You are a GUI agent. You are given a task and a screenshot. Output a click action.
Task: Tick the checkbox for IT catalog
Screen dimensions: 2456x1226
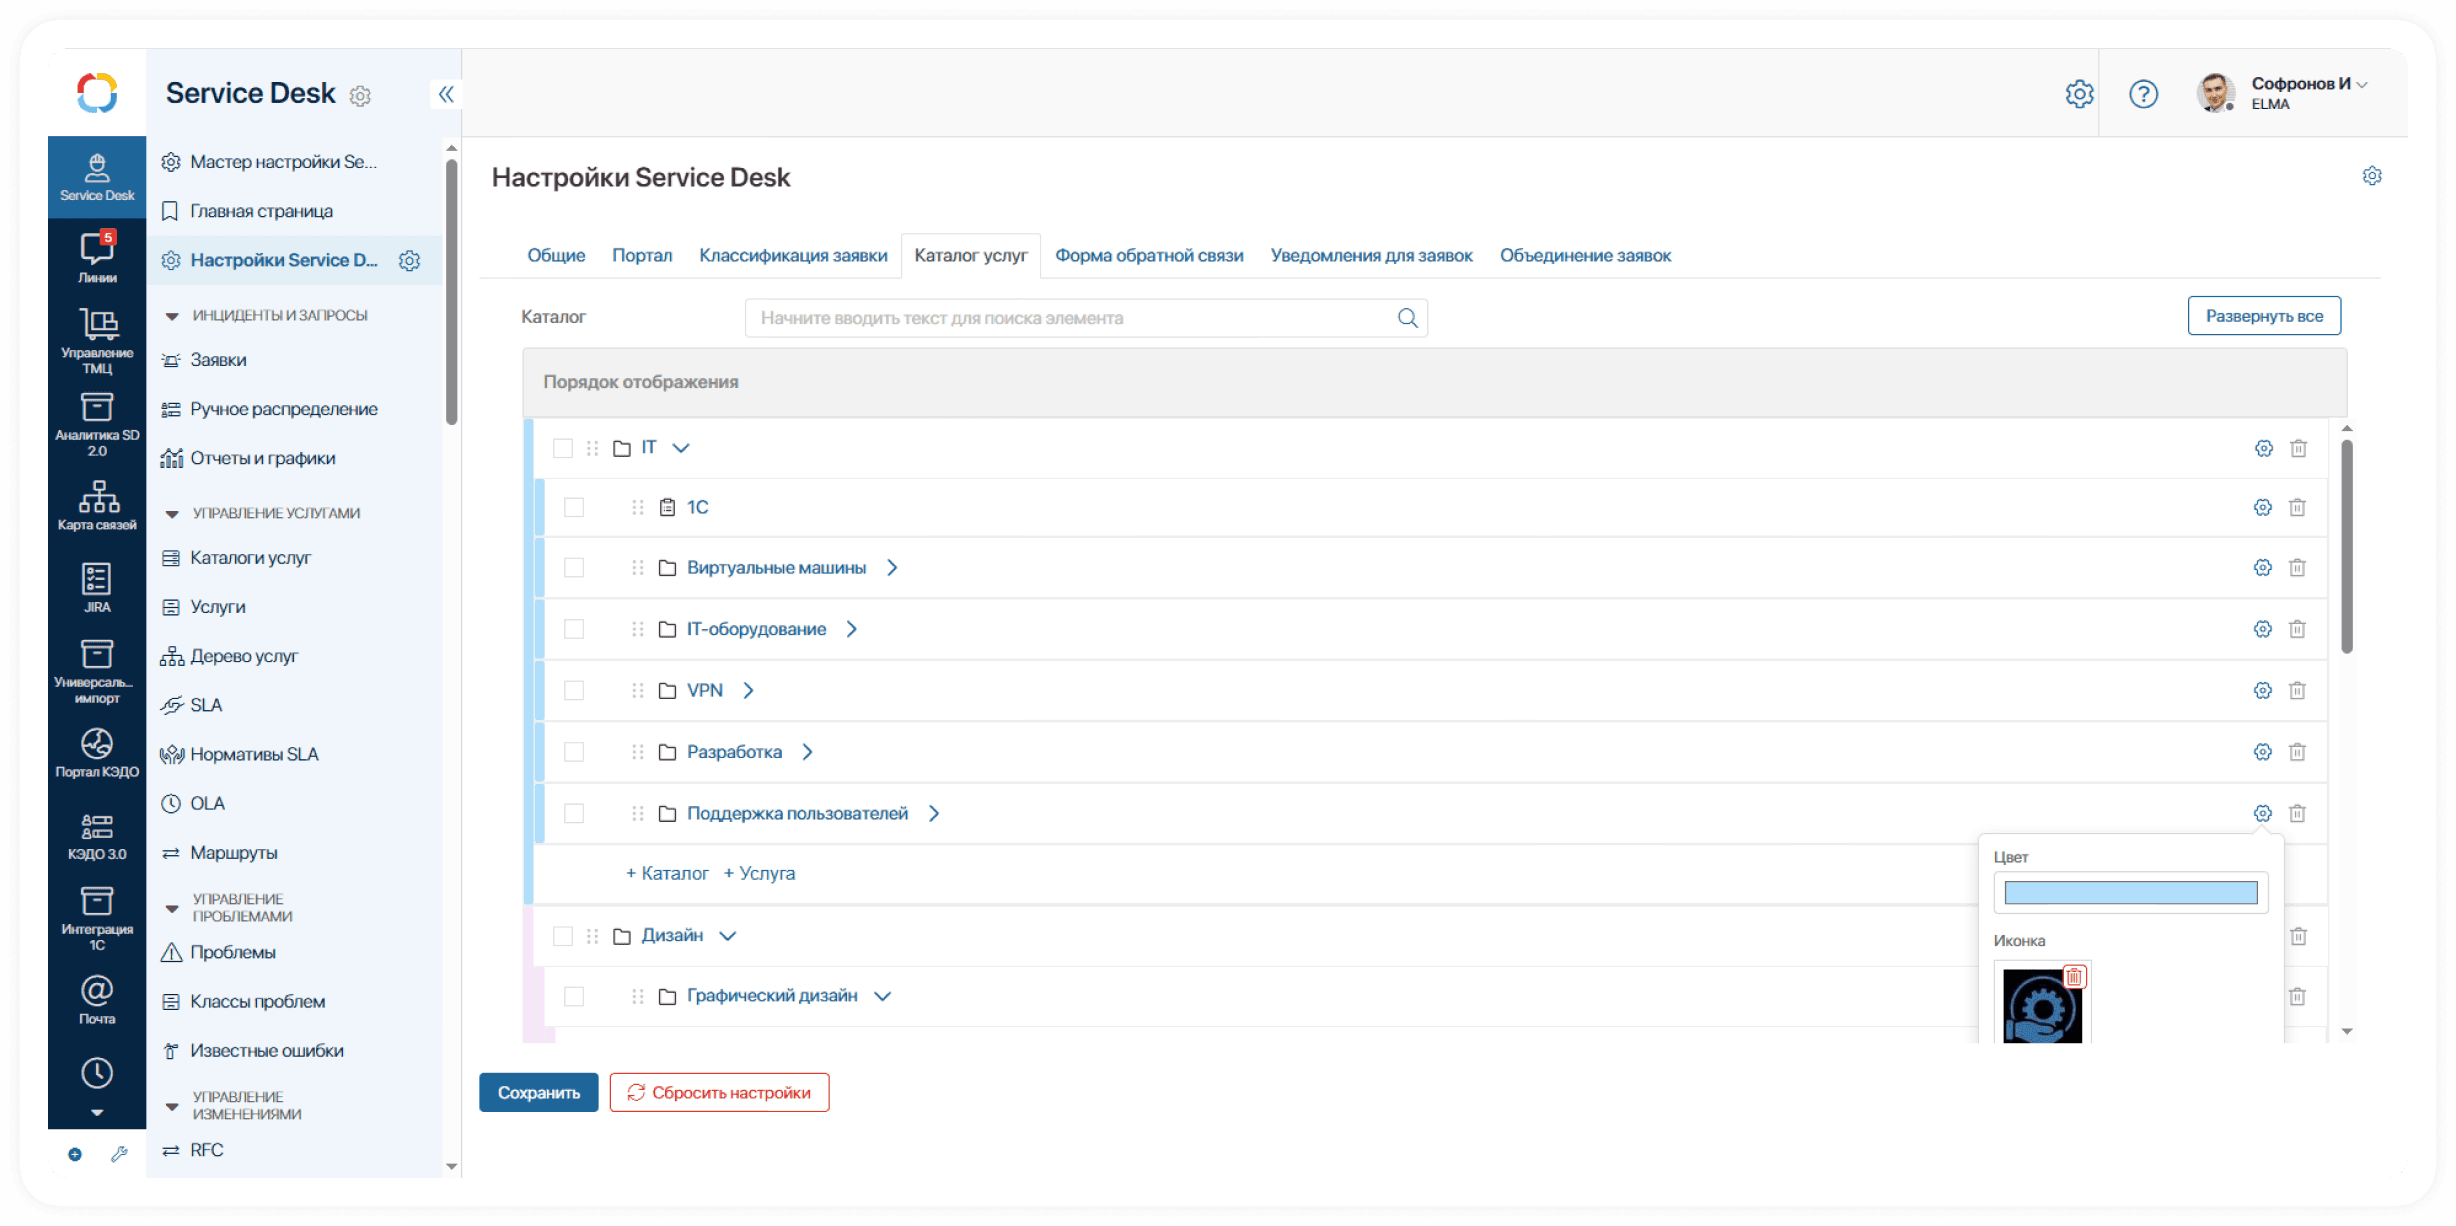pos(563,448)
